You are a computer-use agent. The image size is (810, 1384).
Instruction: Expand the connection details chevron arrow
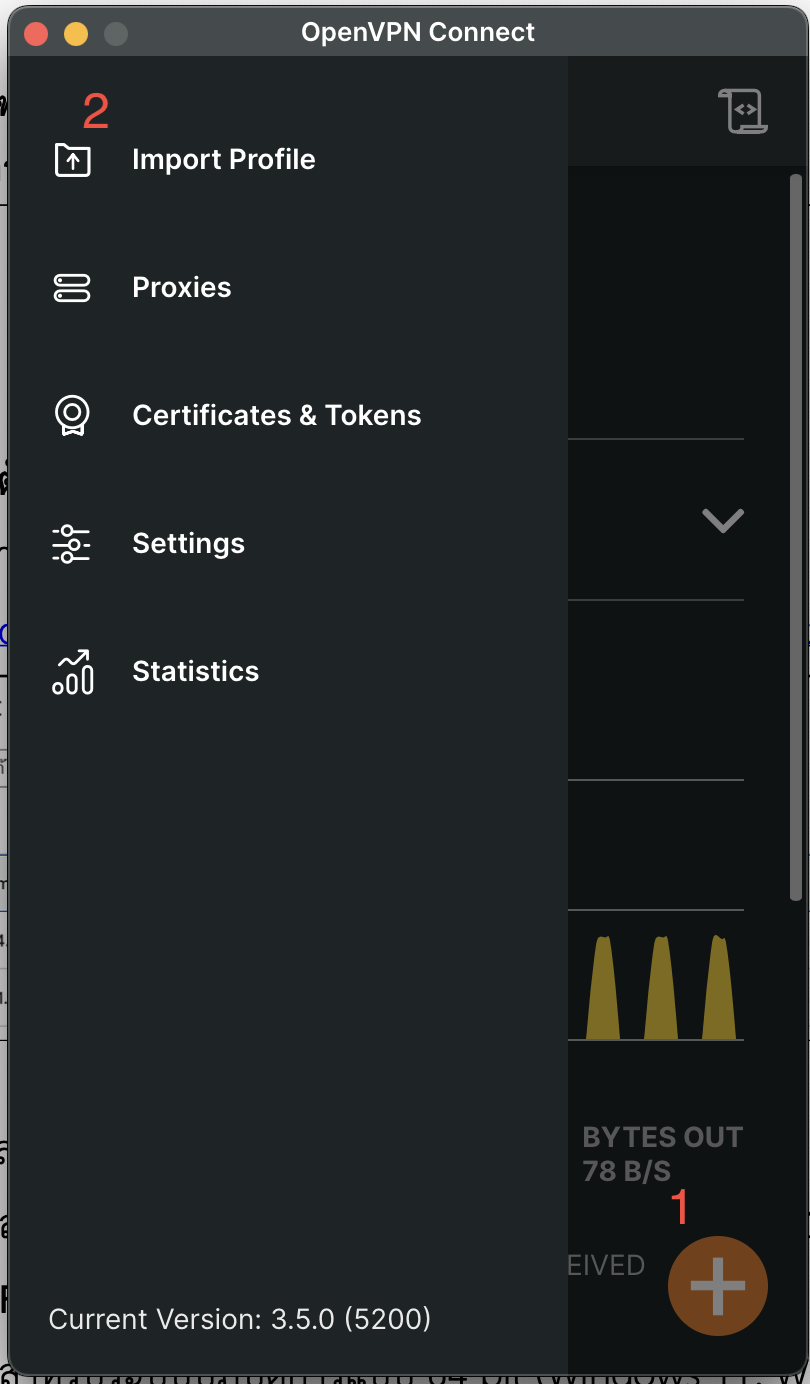click(722, 520)
